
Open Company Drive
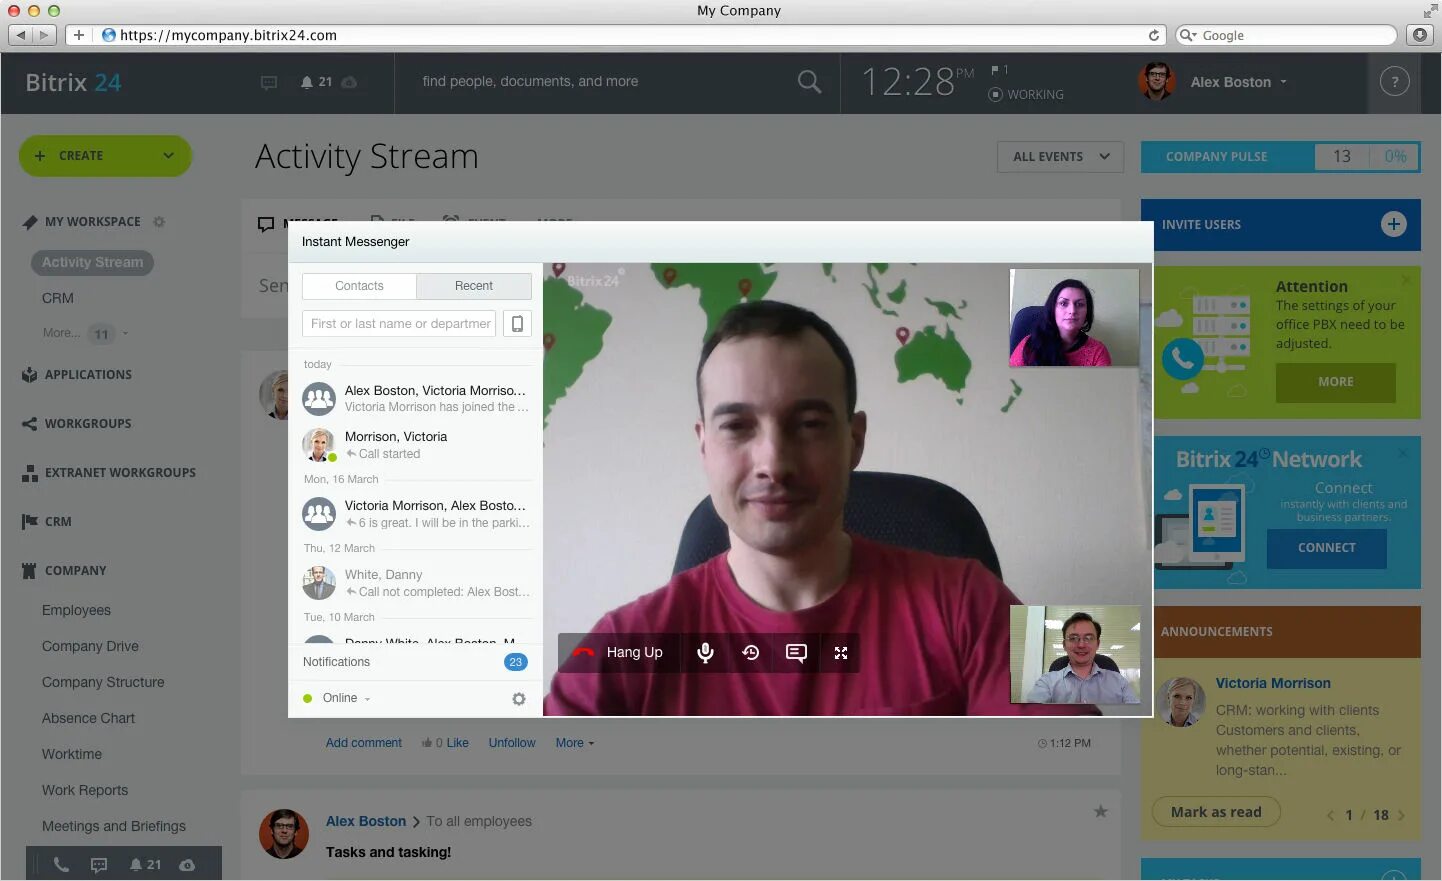click(x=90, y=646)
